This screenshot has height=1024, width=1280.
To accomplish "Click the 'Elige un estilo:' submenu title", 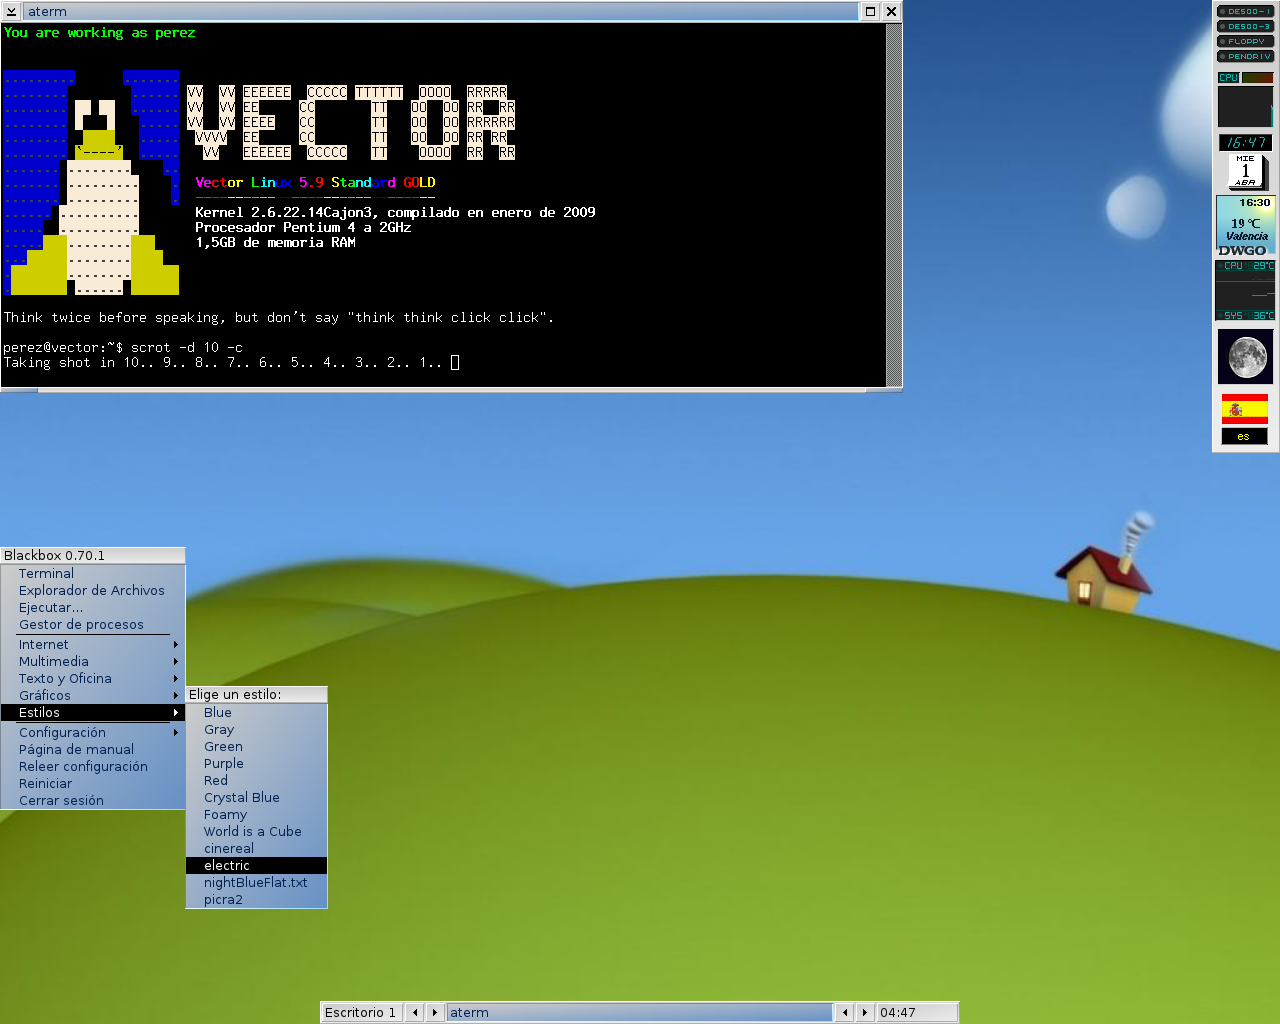I will (x=257, y=694).
